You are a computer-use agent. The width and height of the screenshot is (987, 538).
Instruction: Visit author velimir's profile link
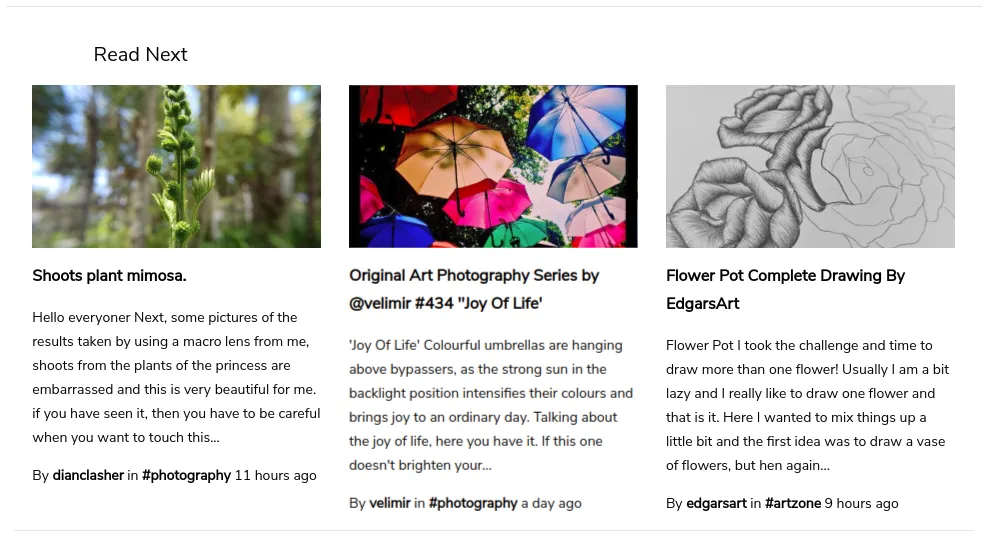390,503
